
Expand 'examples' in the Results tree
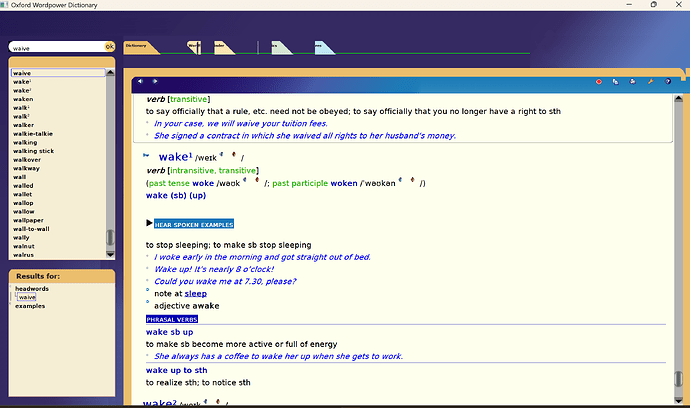30,306
